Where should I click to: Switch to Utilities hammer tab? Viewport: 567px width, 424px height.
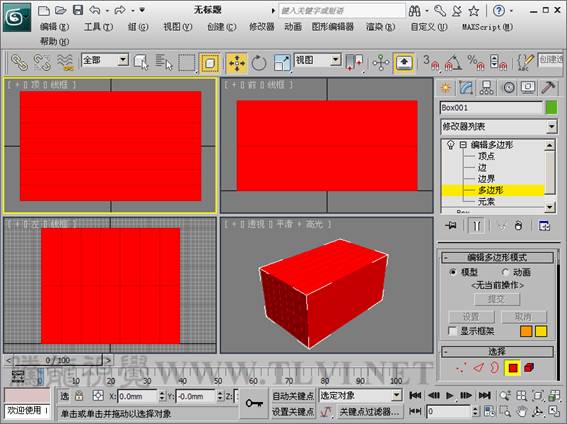tap(548, 87)
